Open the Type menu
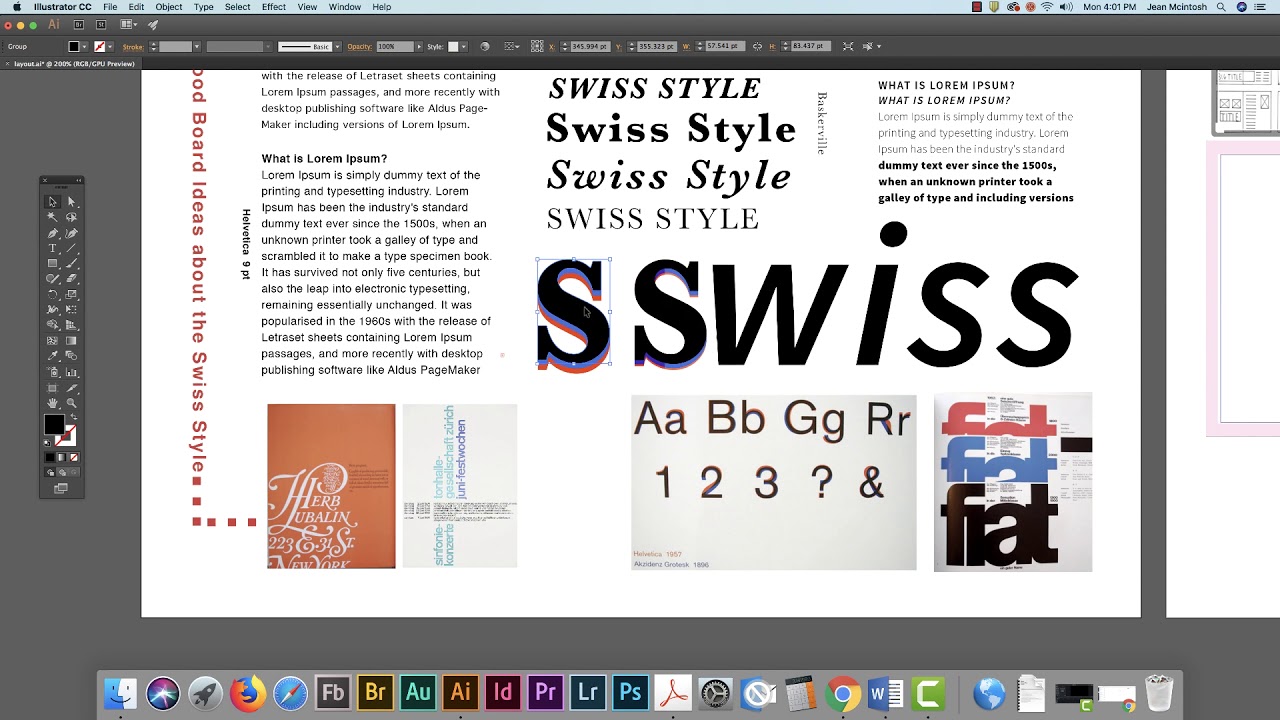The width and height of the screenshot is (1280, 720). 204,7
